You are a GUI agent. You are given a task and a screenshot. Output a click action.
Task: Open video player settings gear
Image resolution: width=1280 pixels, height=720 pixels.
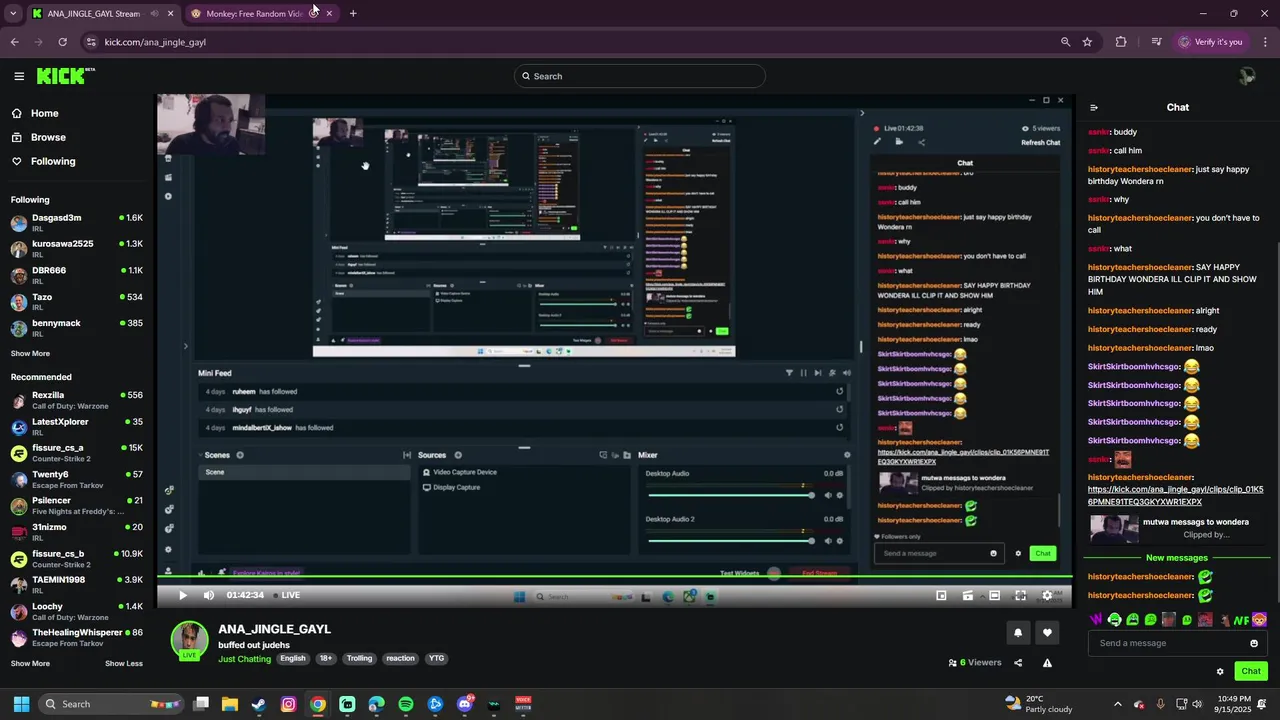coord(1047,595)
